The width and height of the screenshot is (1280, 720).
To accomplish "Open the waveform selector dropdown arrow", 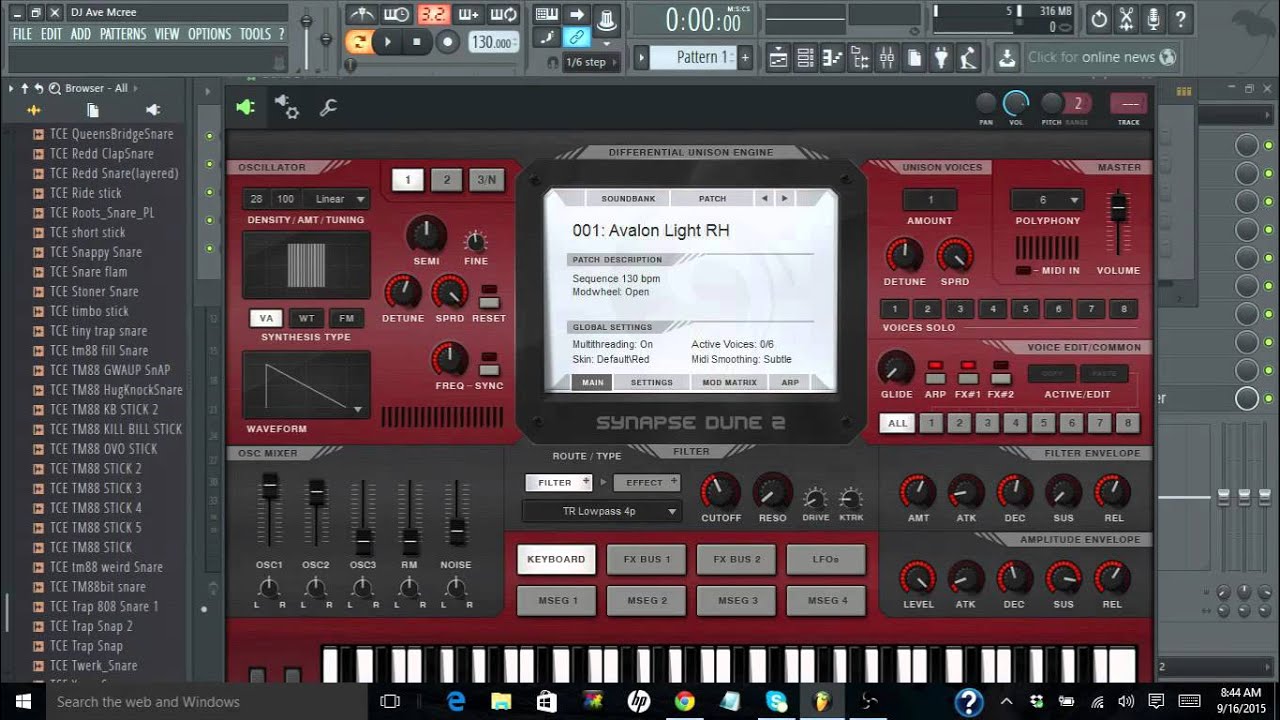I will (358, 408).
